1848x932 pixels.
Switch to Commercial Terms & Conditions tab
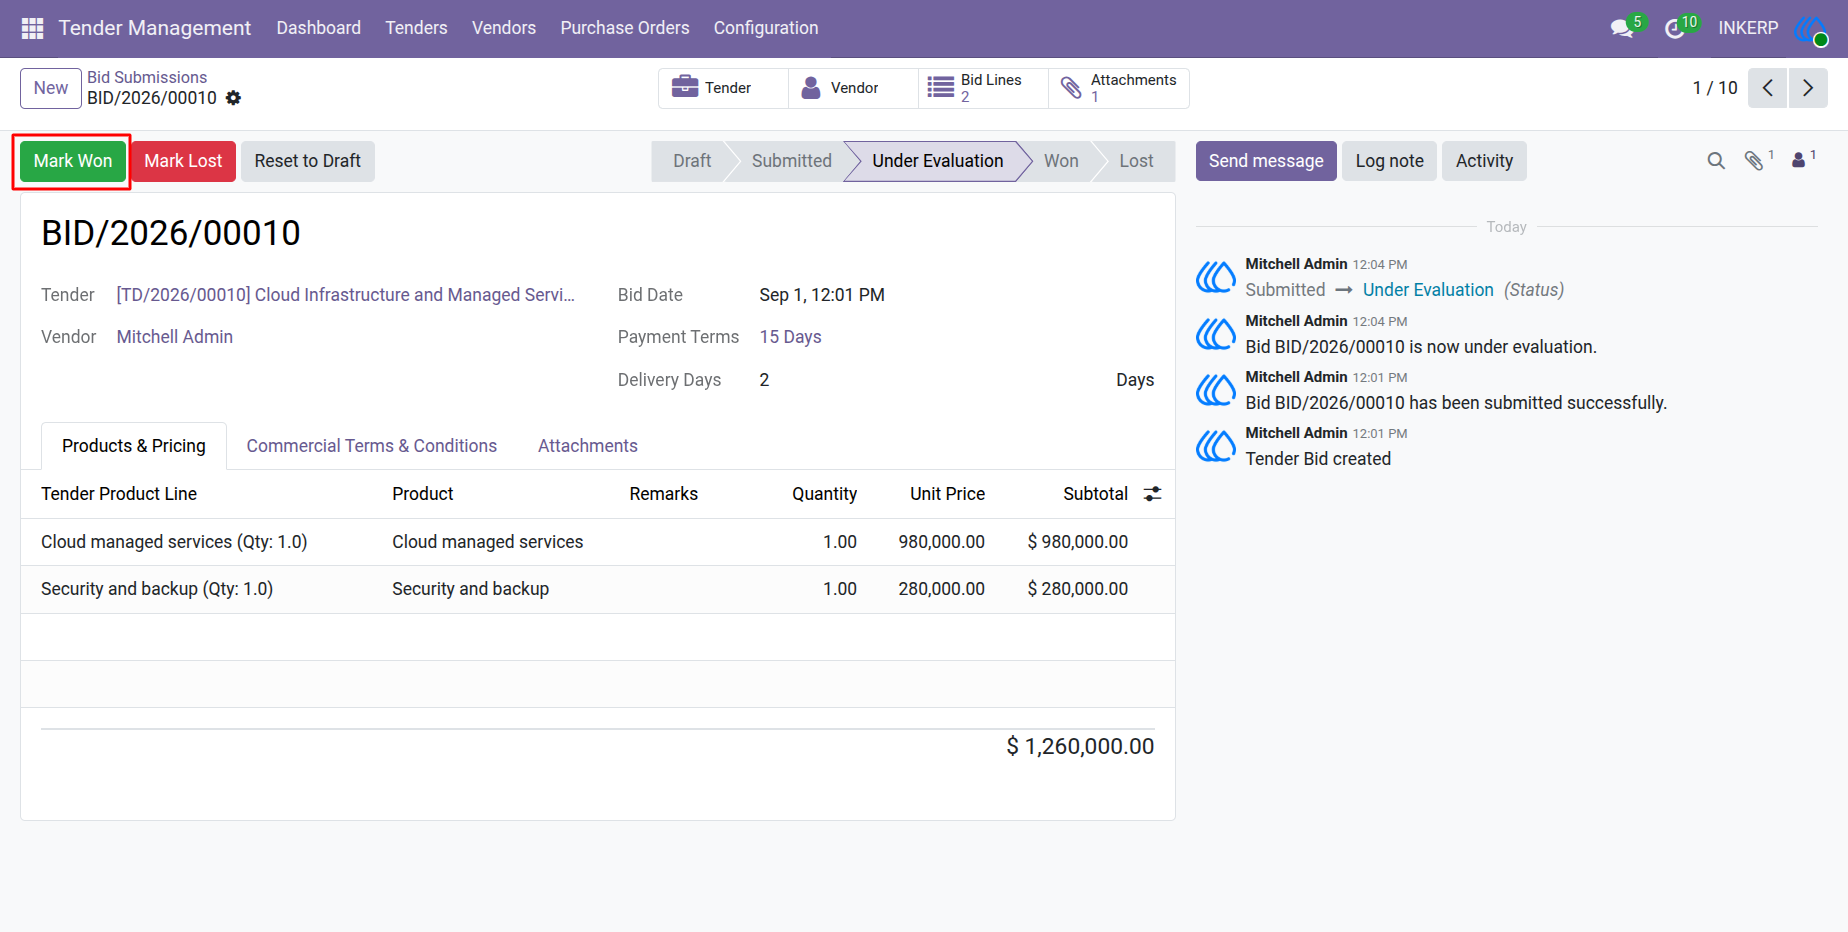pyautogui.click(x=372, y=446)
